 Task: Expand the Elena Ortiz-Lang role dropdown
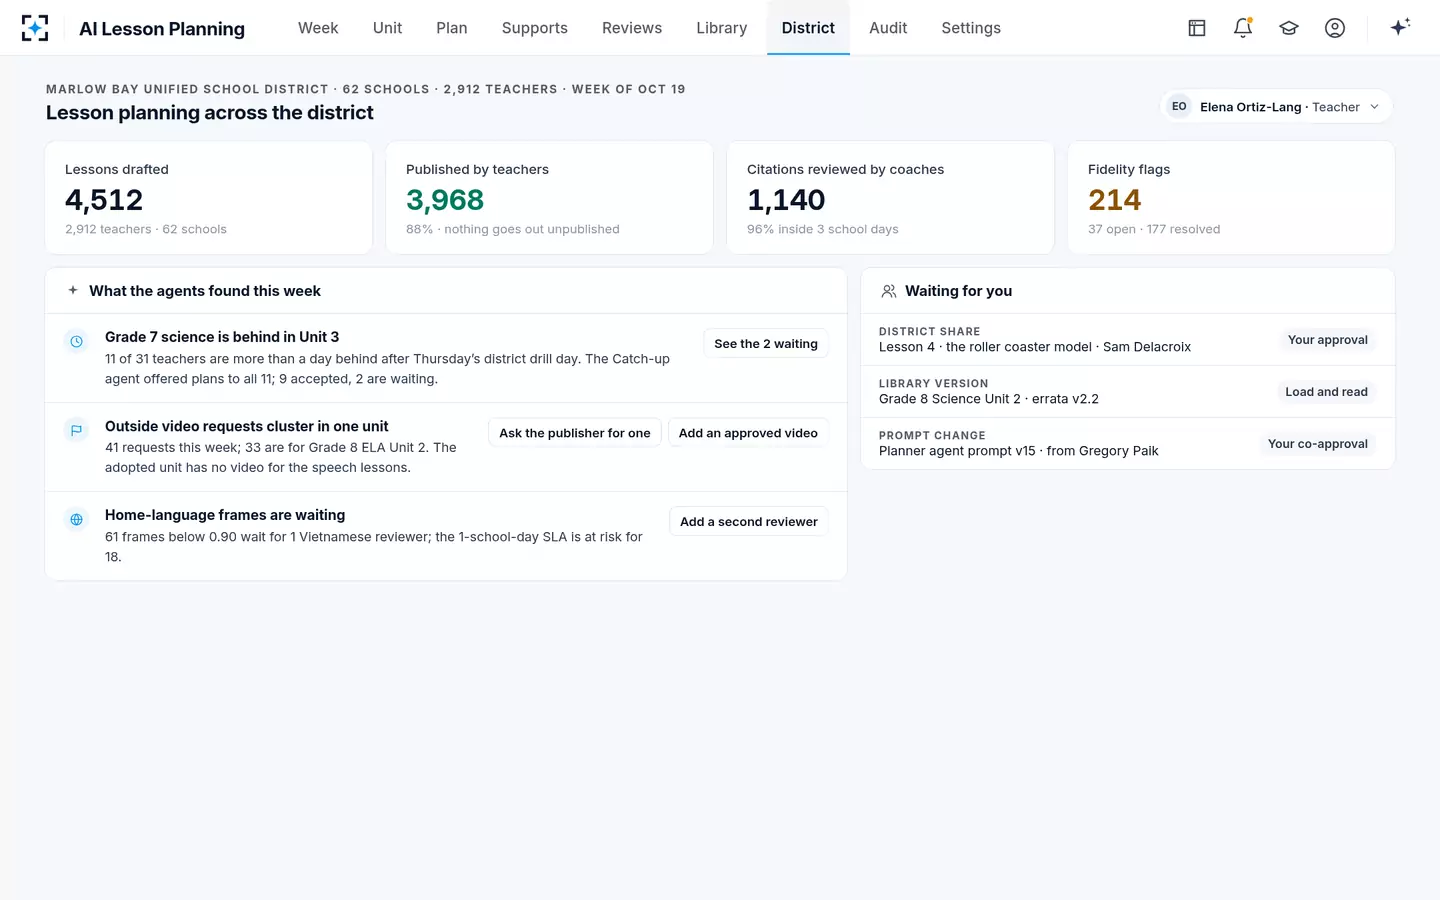click(x=1276, y=107)
